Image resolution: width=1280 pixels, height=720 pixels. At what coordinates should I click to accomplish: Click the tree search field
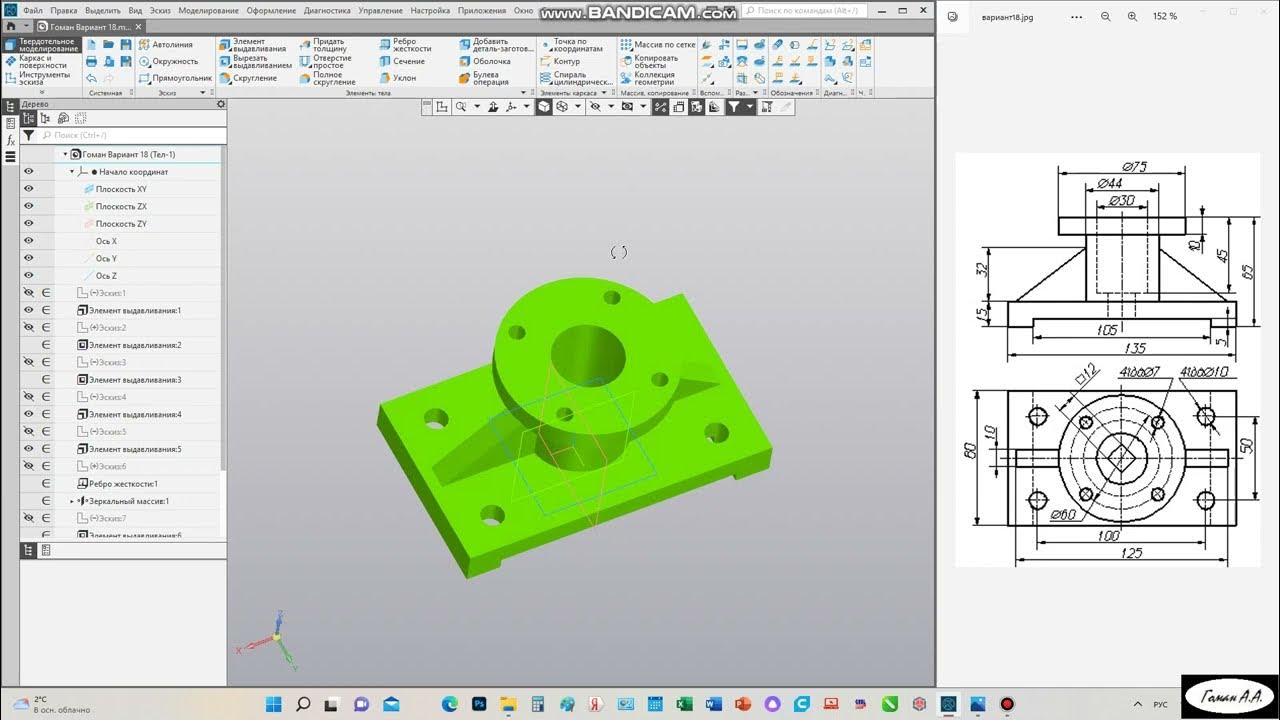(x=130, y=135)
